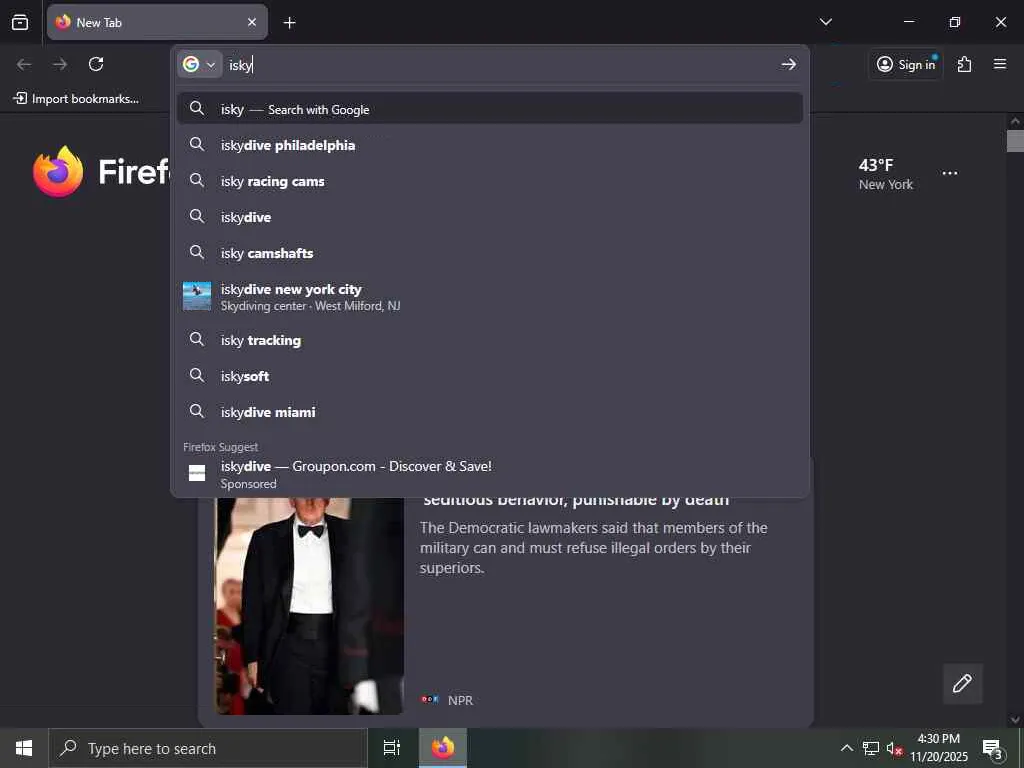Click the muted volume icon in the tray

[x=894, y=749]
